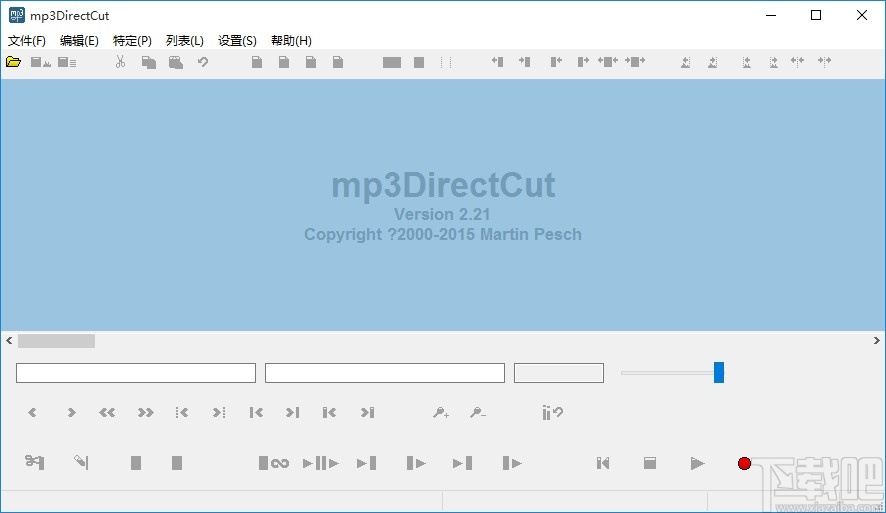Open the 列表(L) menu
Screen dimensions: 886x513
(185, 41)
